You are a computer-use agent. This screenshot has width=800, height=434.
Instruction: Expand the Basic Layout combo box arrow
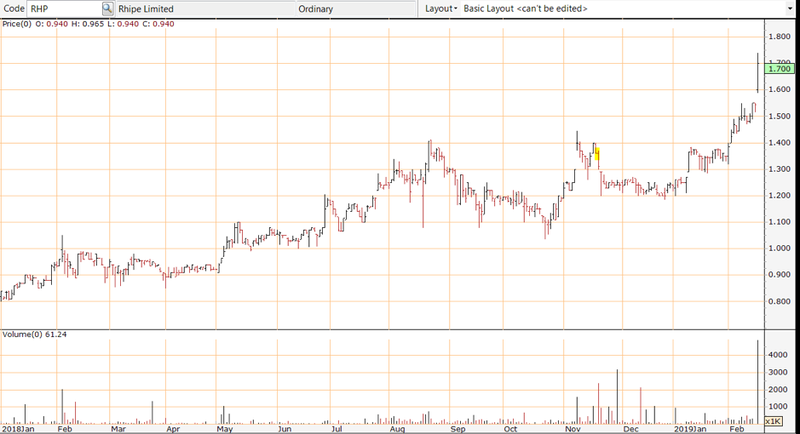click(790, 9)
